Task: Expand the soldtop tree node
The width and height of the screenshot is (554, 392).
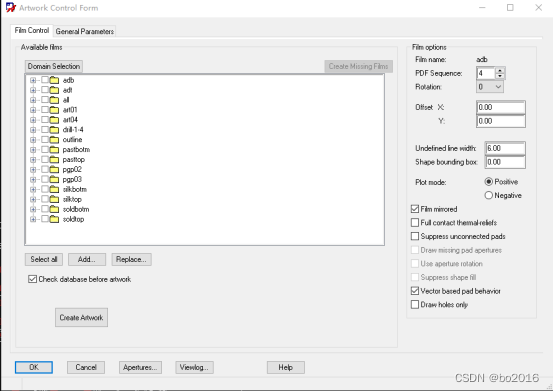Action: point(33,219)
